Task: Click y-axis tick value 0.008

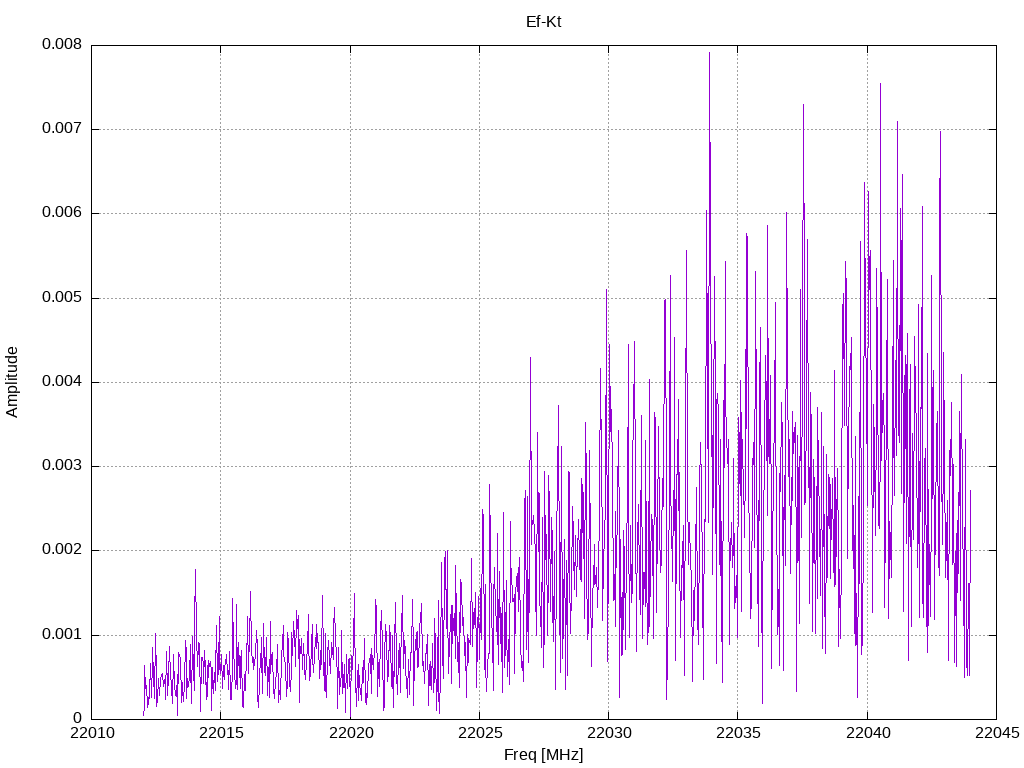Action: tap(62, 44)
